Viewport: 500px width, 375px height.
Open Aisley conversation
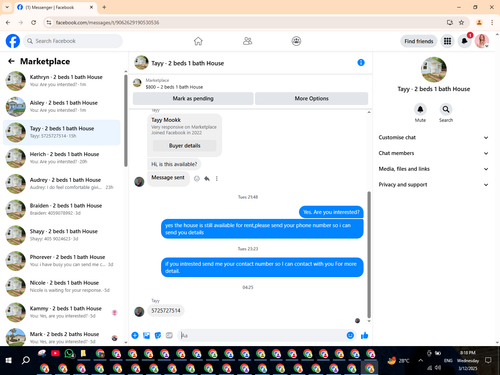[x=62, y=106]
